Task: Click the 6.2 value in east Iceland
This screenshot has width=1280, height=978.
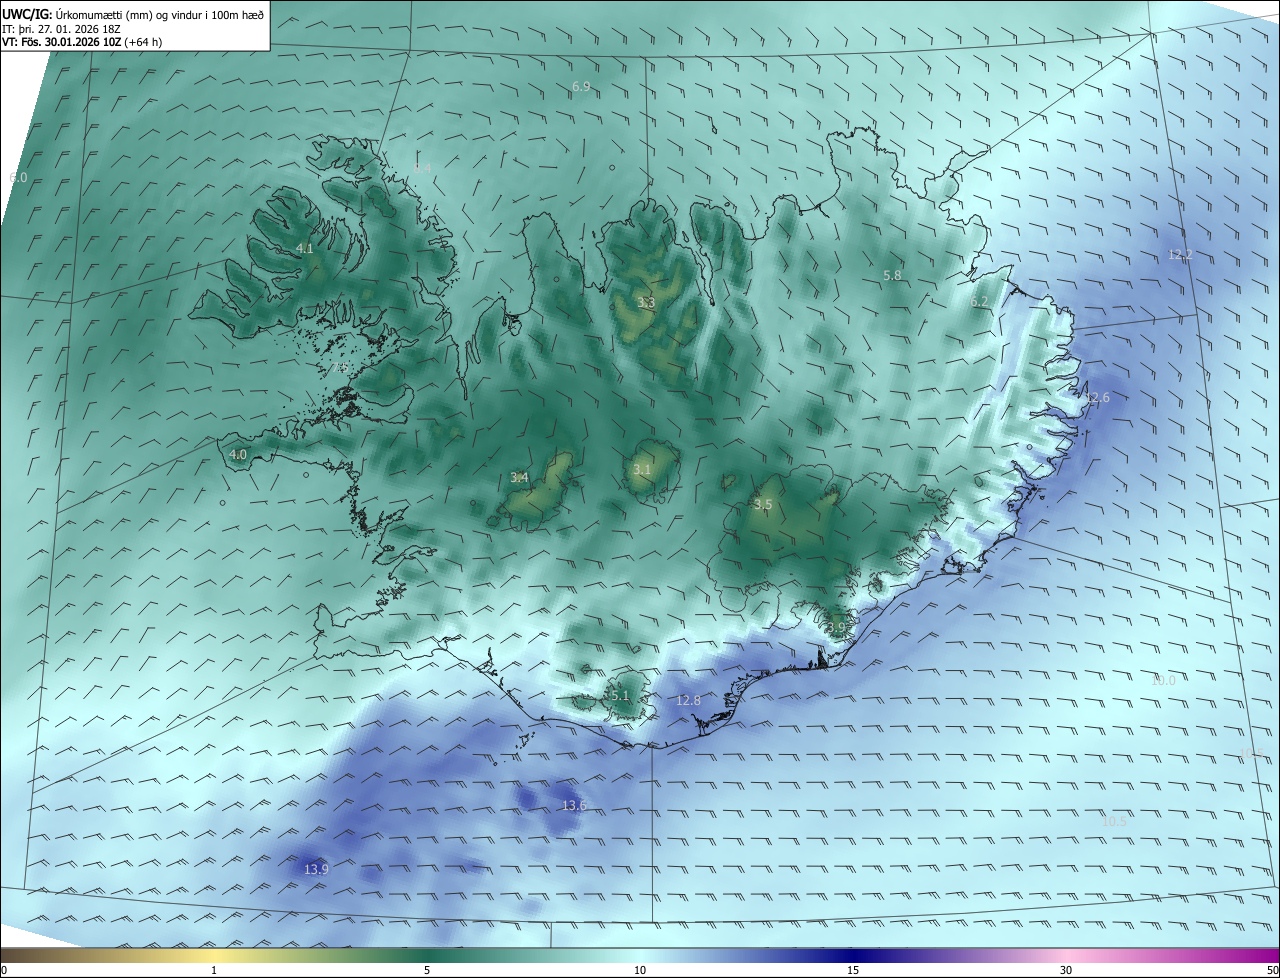Action: 979,301
